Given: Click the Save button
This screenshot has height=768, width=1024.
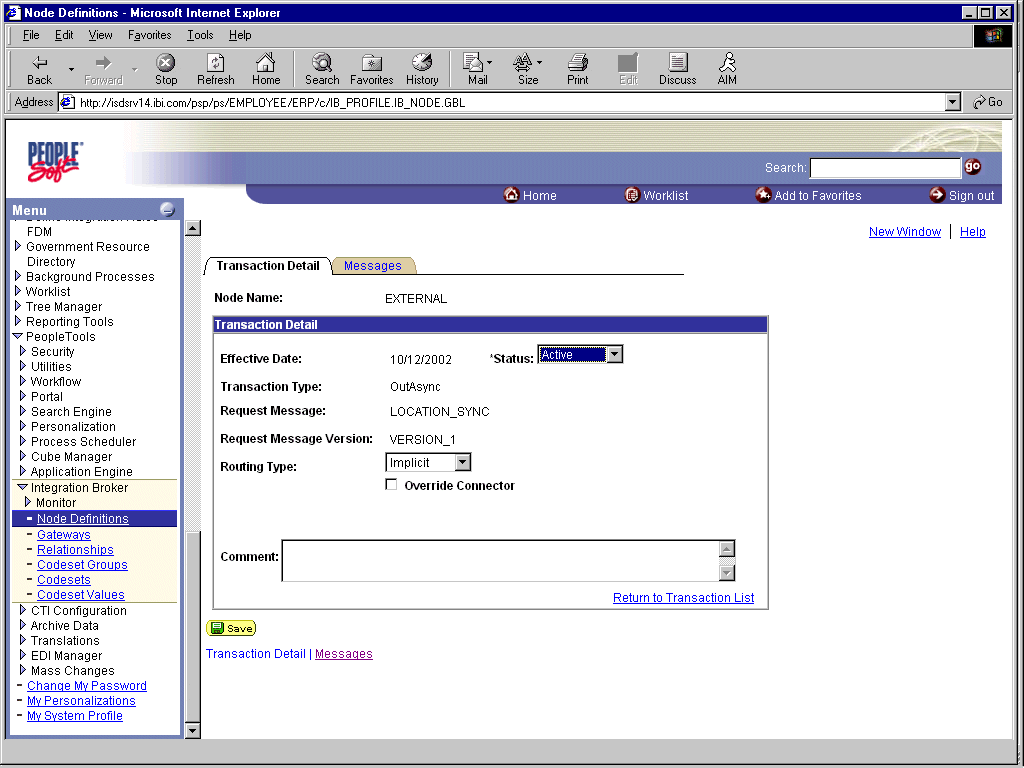Looking at the screenshot, I should [230, 628].
